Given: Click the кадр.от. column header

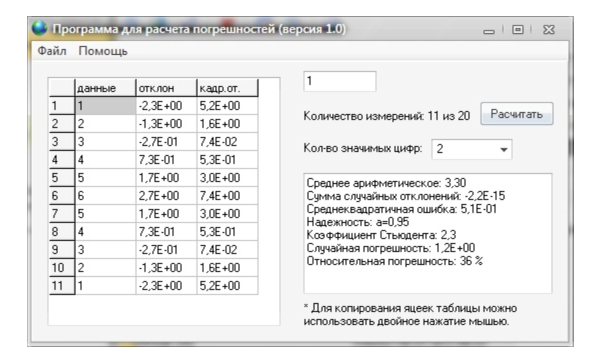Looking at the screenshot, I should pyautogui.click(x=227, y=88).
